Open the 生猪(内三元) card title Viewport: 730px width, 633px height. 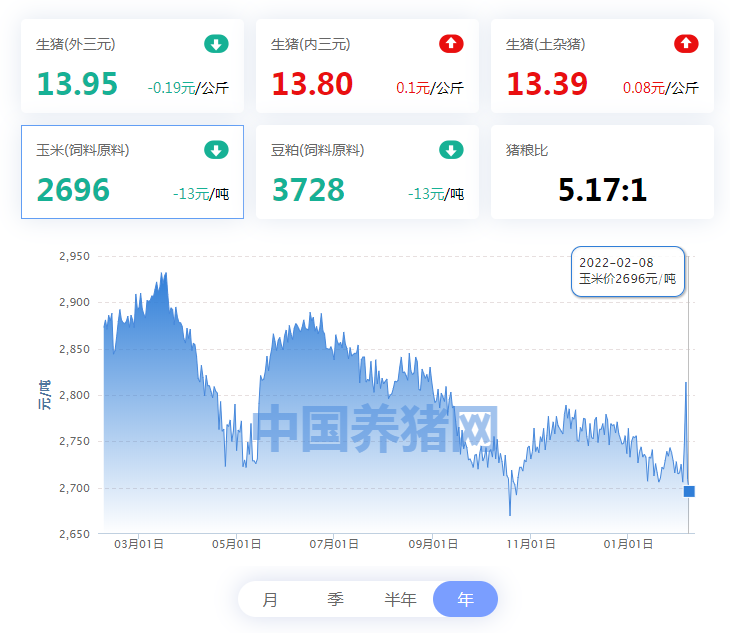(x=311, y=45)
